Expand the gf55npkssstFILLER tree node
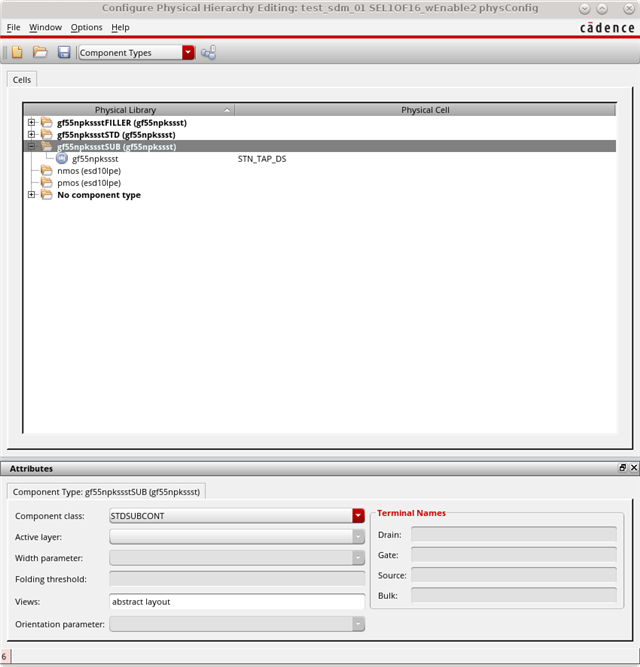640x667 pixels. [32, 123]
